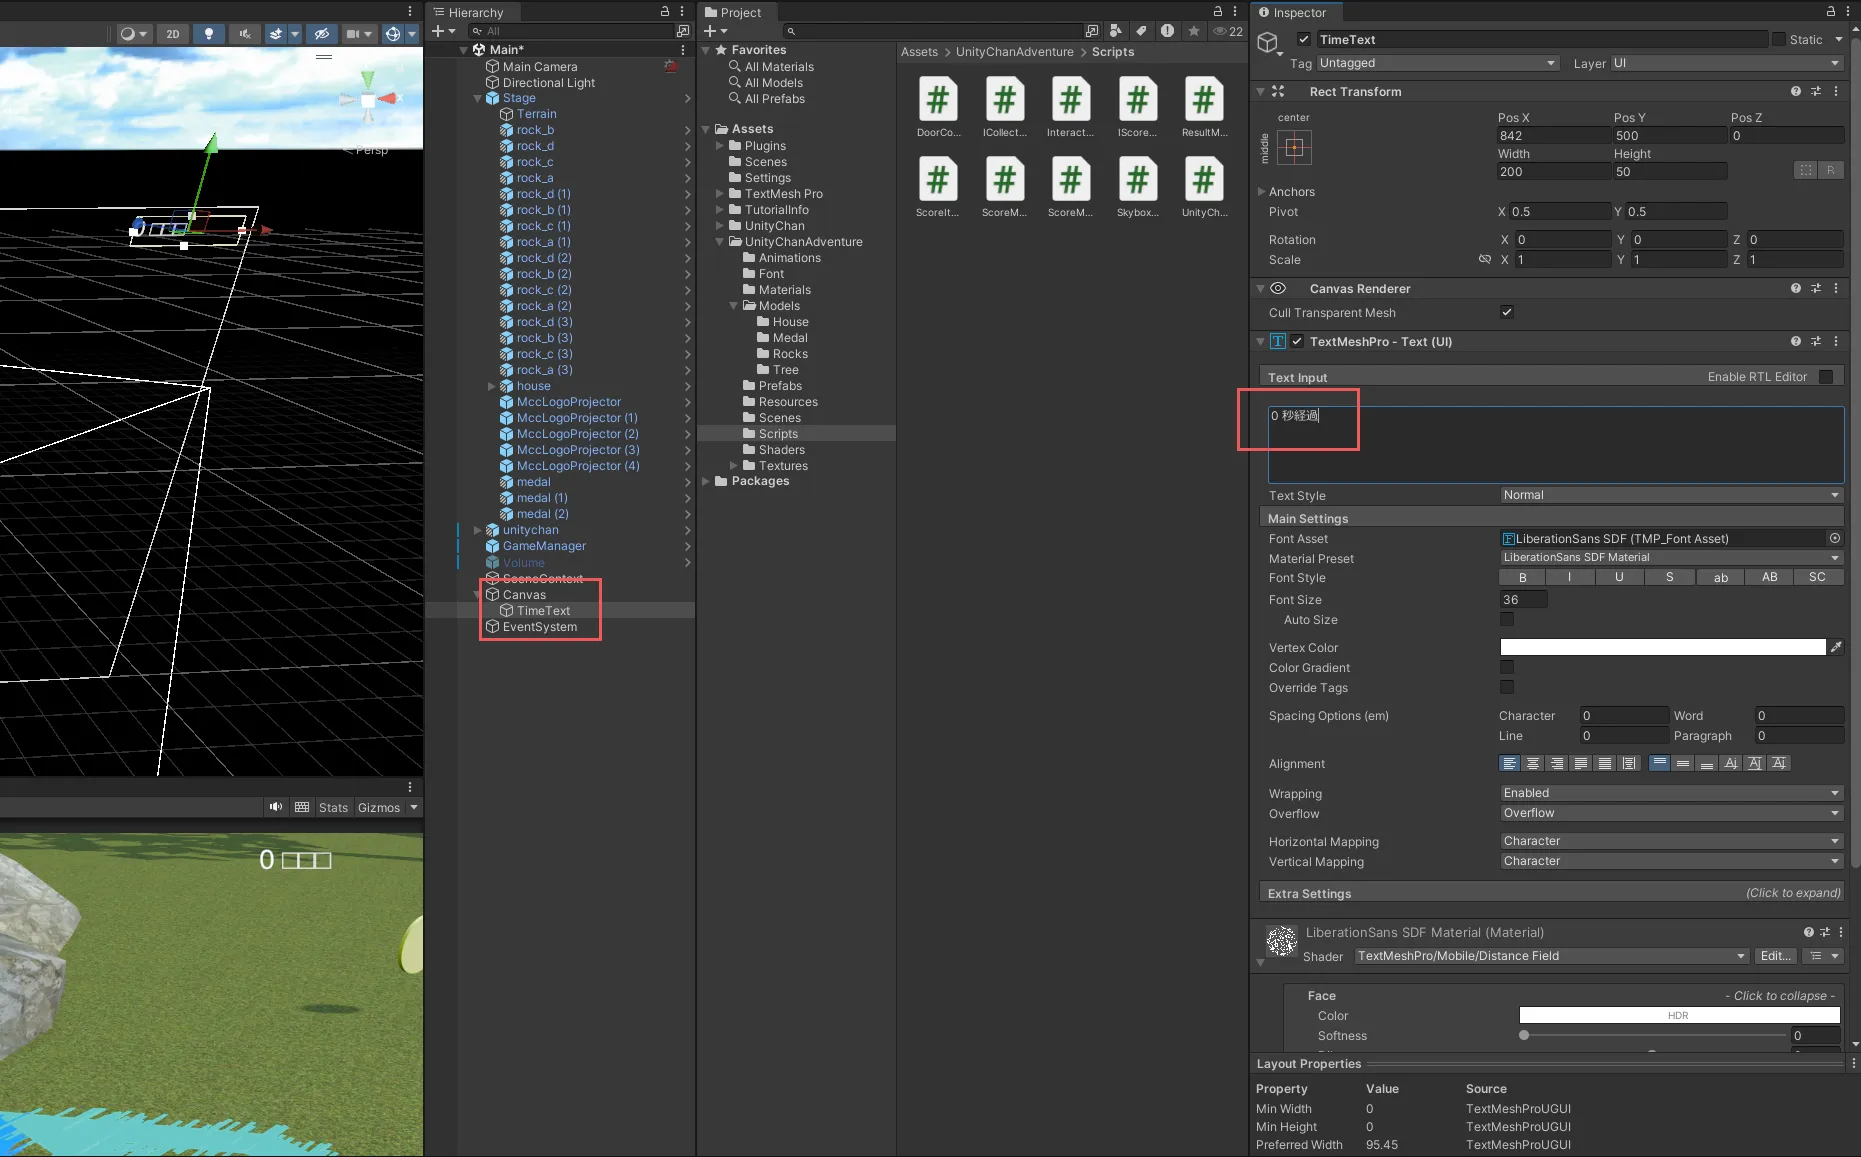
Task: Toggle 2D view mode in Scene
Action: click(173, 34)
